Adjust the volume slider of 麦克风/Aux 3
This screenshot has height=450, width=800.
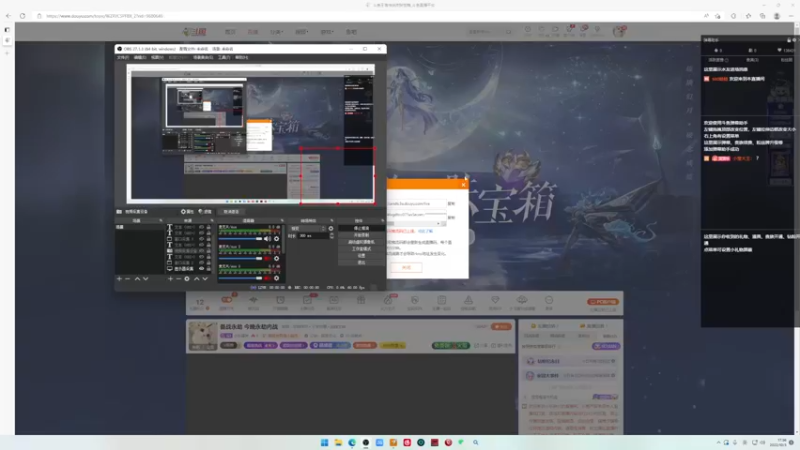point(240,278)
